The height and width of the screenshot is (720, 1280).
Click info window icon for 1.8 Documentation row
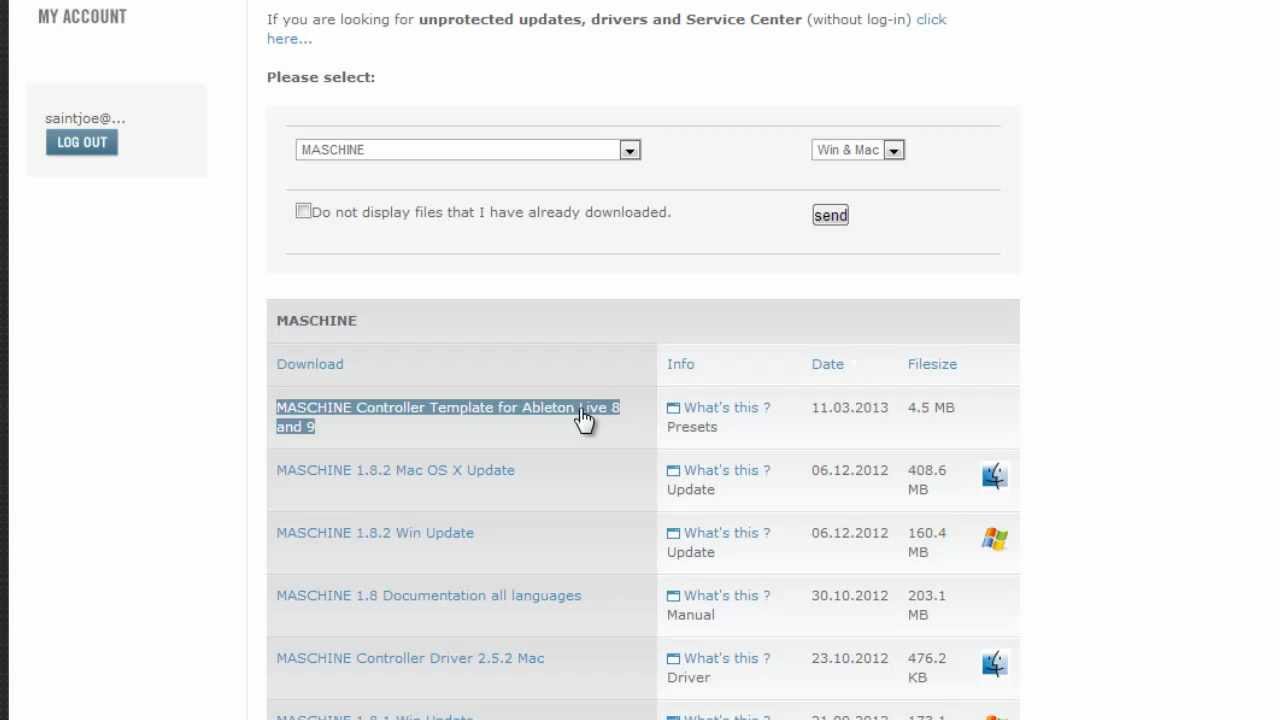coord(673,596)
